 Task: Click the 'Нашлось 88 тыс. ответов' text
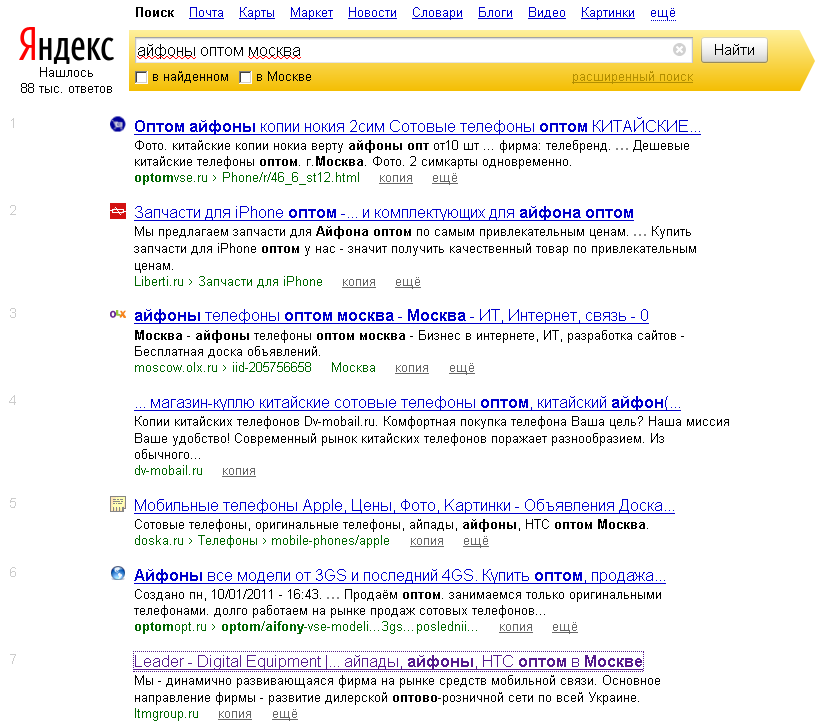66,81
